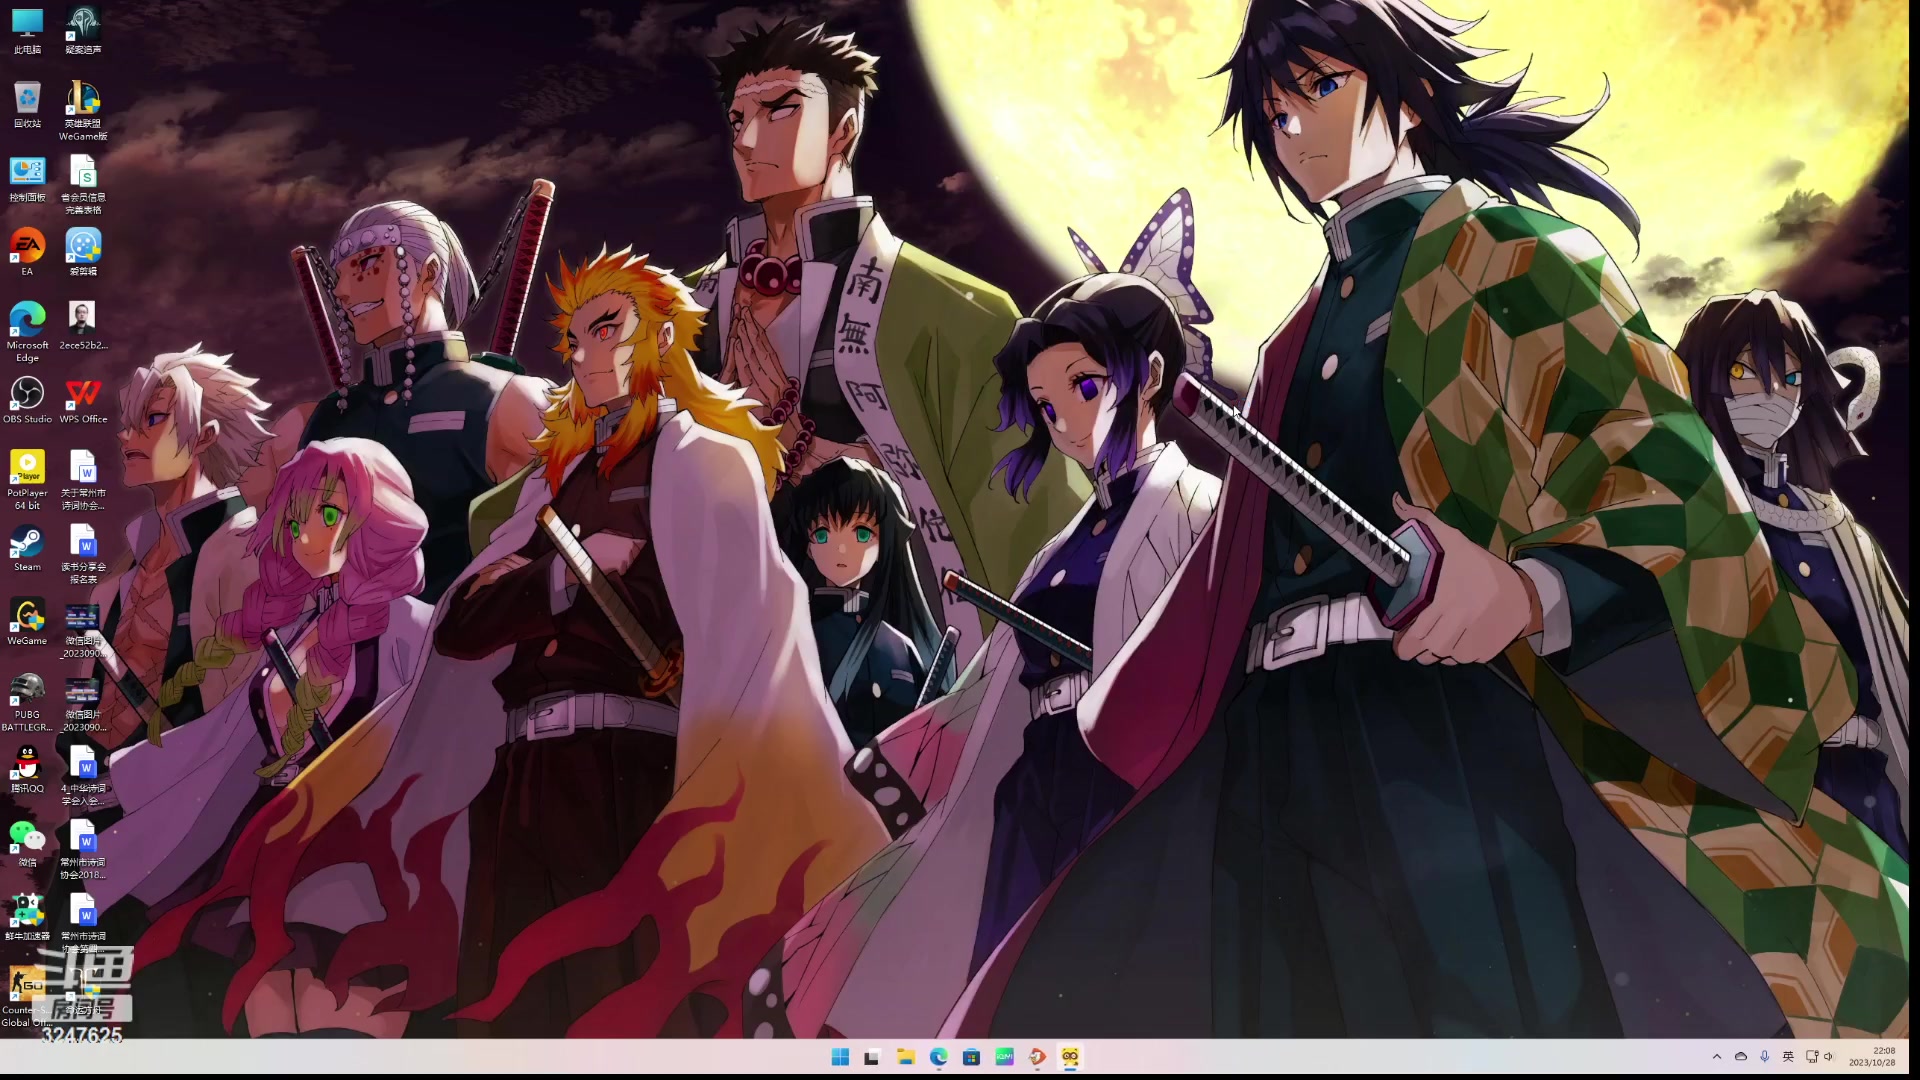Click the microphone tray icon
Screen dimensions: 1920x1080
pyautogui.click(x=1765, y=1057)
